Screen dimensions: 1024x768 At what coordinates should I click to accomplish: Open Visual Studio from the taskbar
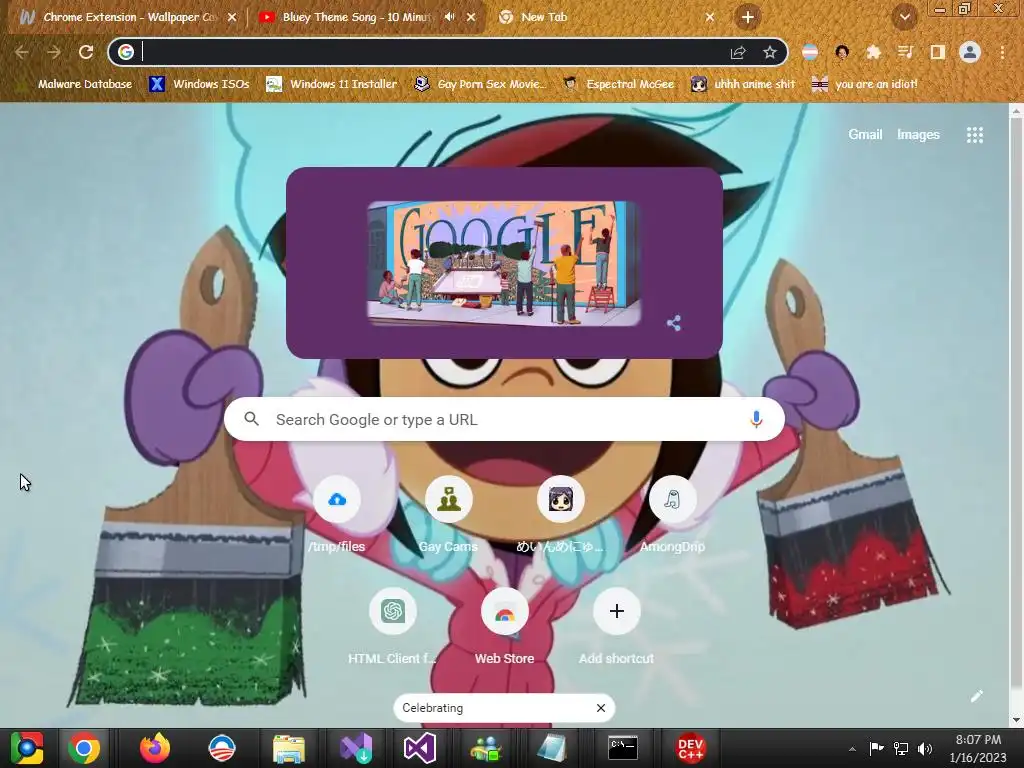click(420, 748)
